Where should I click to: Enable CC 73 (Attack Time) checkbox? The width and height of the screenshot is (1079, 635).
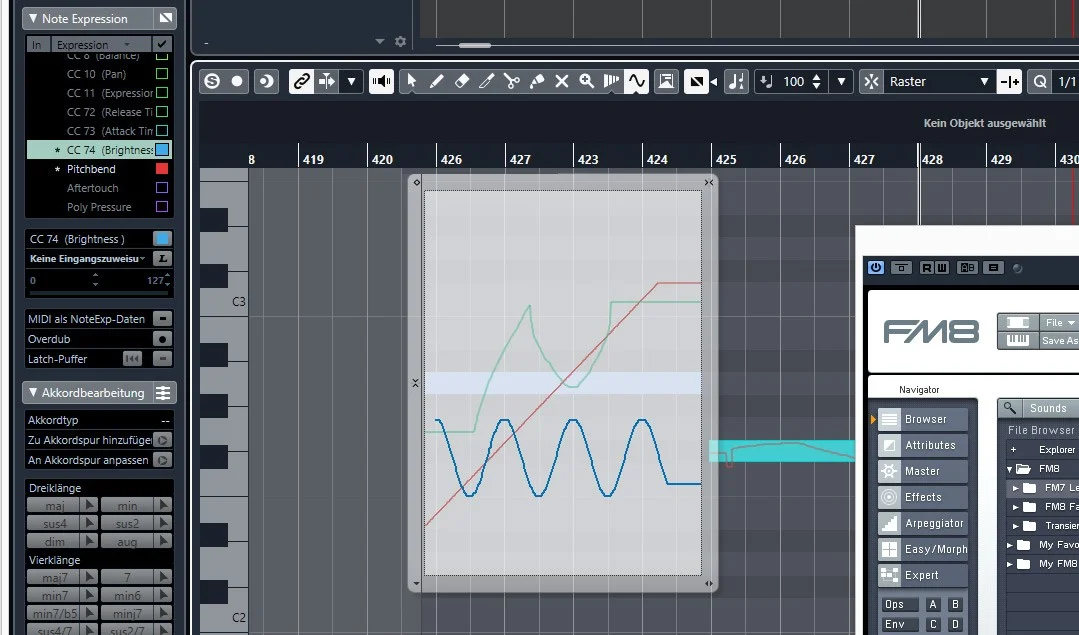pos(162,130)
